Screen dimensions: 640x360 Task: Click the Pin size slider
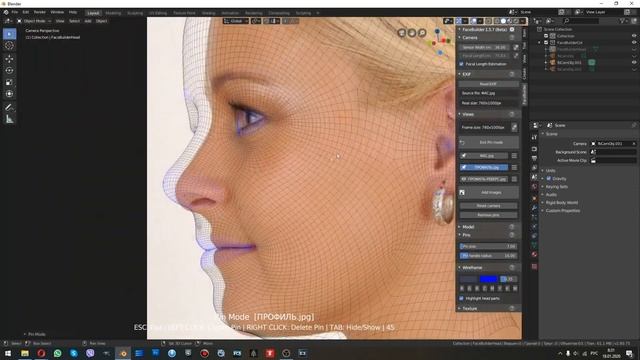pyautogui.click(x=488, y=247)
